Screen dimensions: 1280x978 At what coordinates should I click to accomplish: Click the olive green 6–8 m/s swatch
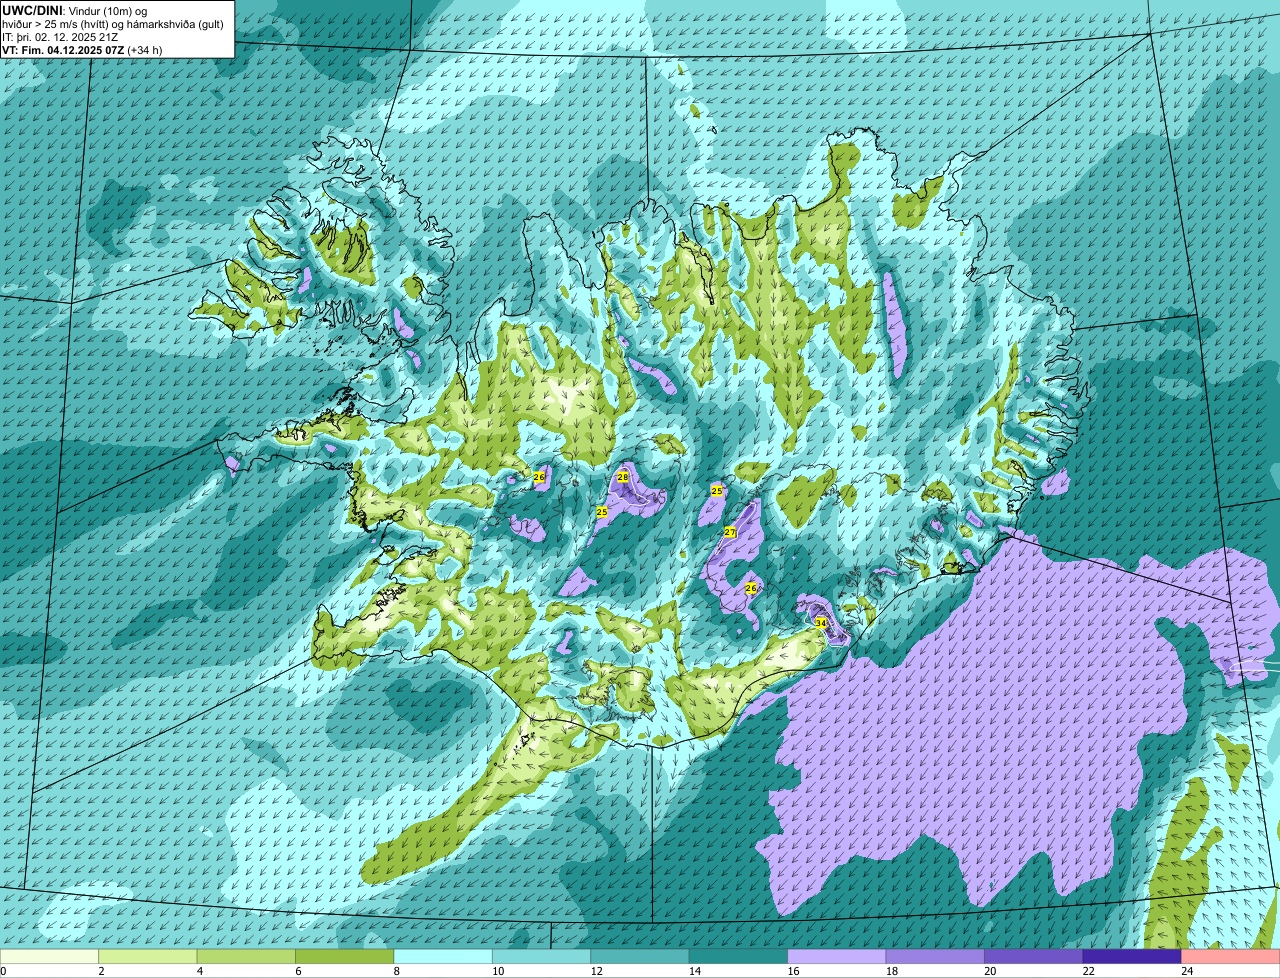tap(345, 956)
